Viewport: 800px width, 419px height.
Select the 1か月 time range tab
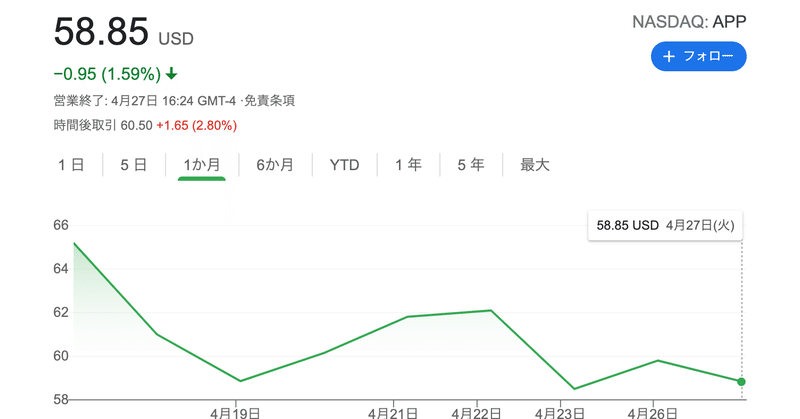[x=202, y=165]
